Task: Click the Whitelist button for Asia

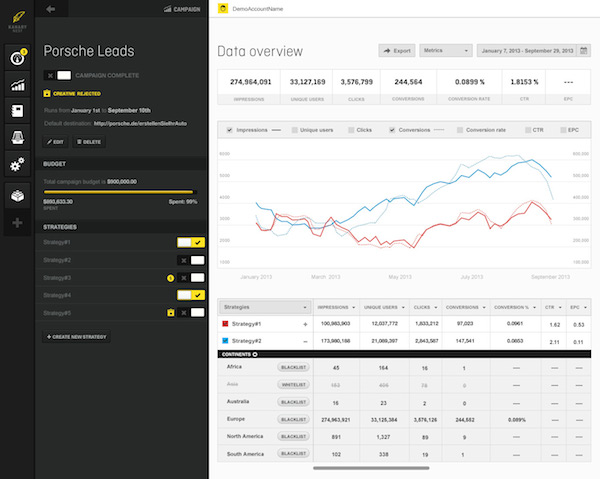Action: (x=293, y=385)
